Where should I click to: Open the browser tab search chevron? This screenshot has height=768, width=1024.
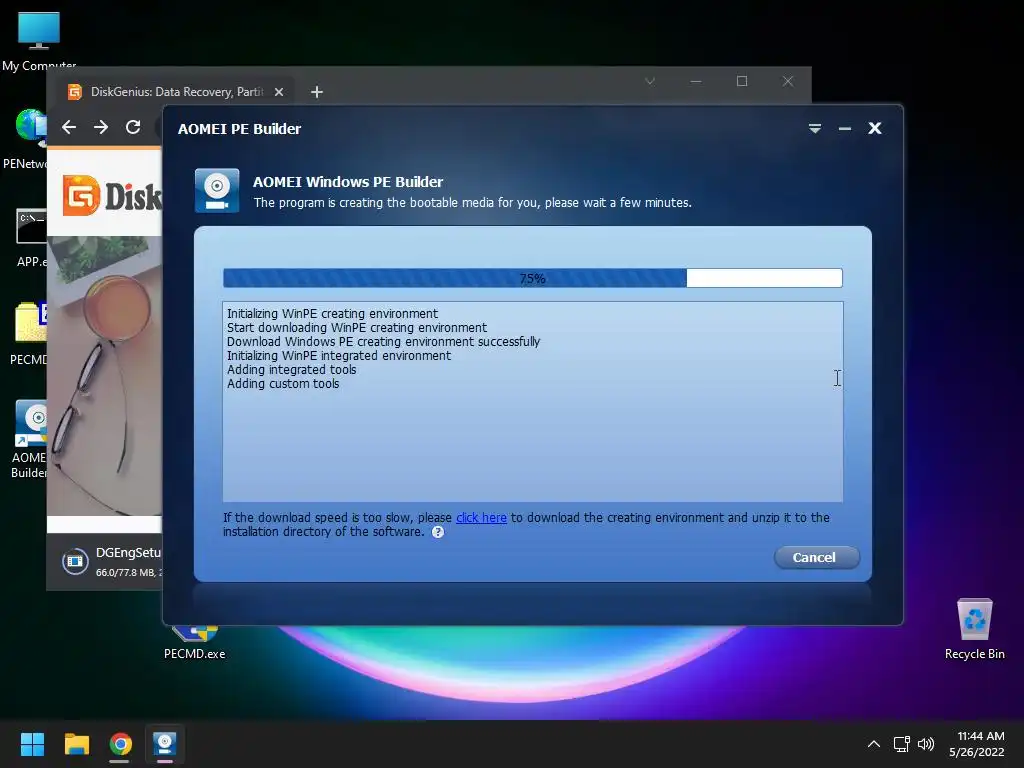click(650, 81)
